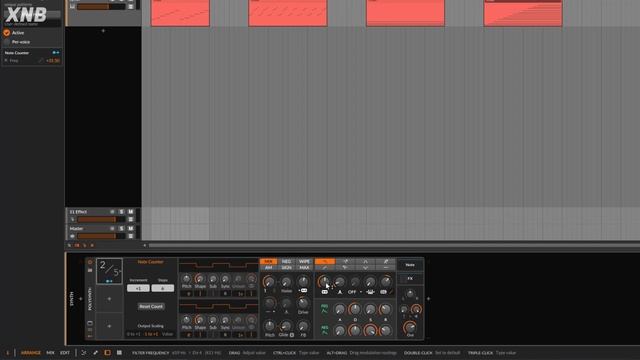Toggle the Per-voice option

[x=7, y=42]
